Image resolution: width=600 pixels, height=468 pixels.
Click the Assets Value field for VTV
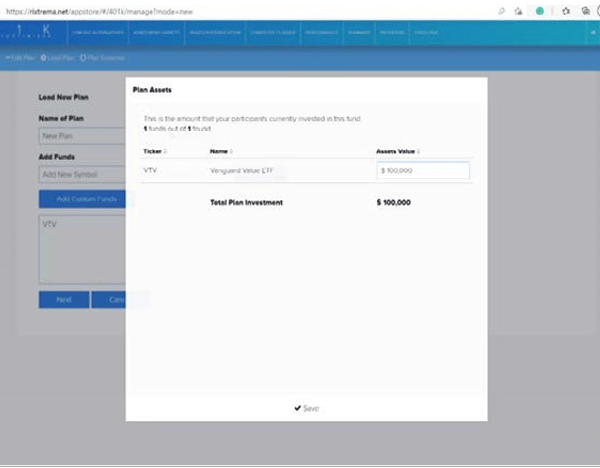click(422, 171)
